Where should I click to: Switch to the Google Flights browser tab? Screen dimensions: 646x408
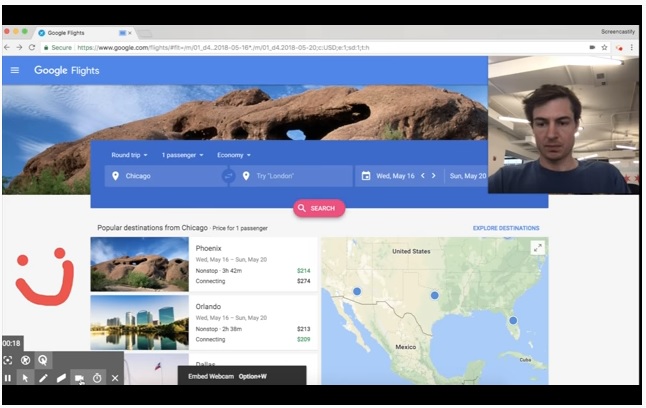75,32
